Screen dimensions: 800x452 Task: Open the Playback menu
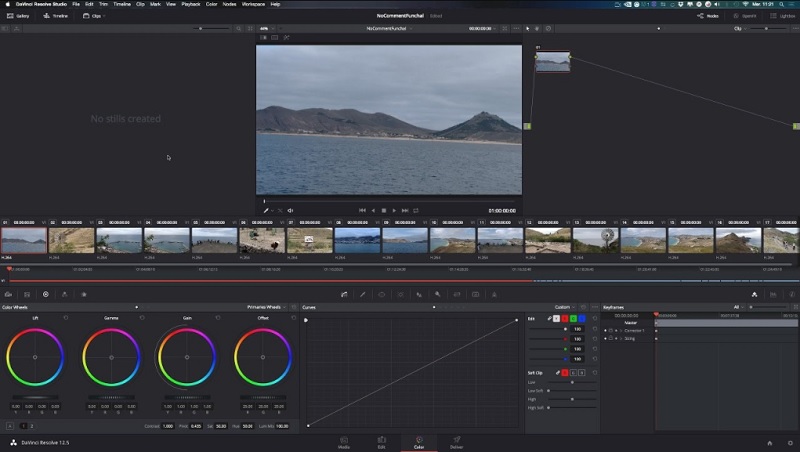191,4
